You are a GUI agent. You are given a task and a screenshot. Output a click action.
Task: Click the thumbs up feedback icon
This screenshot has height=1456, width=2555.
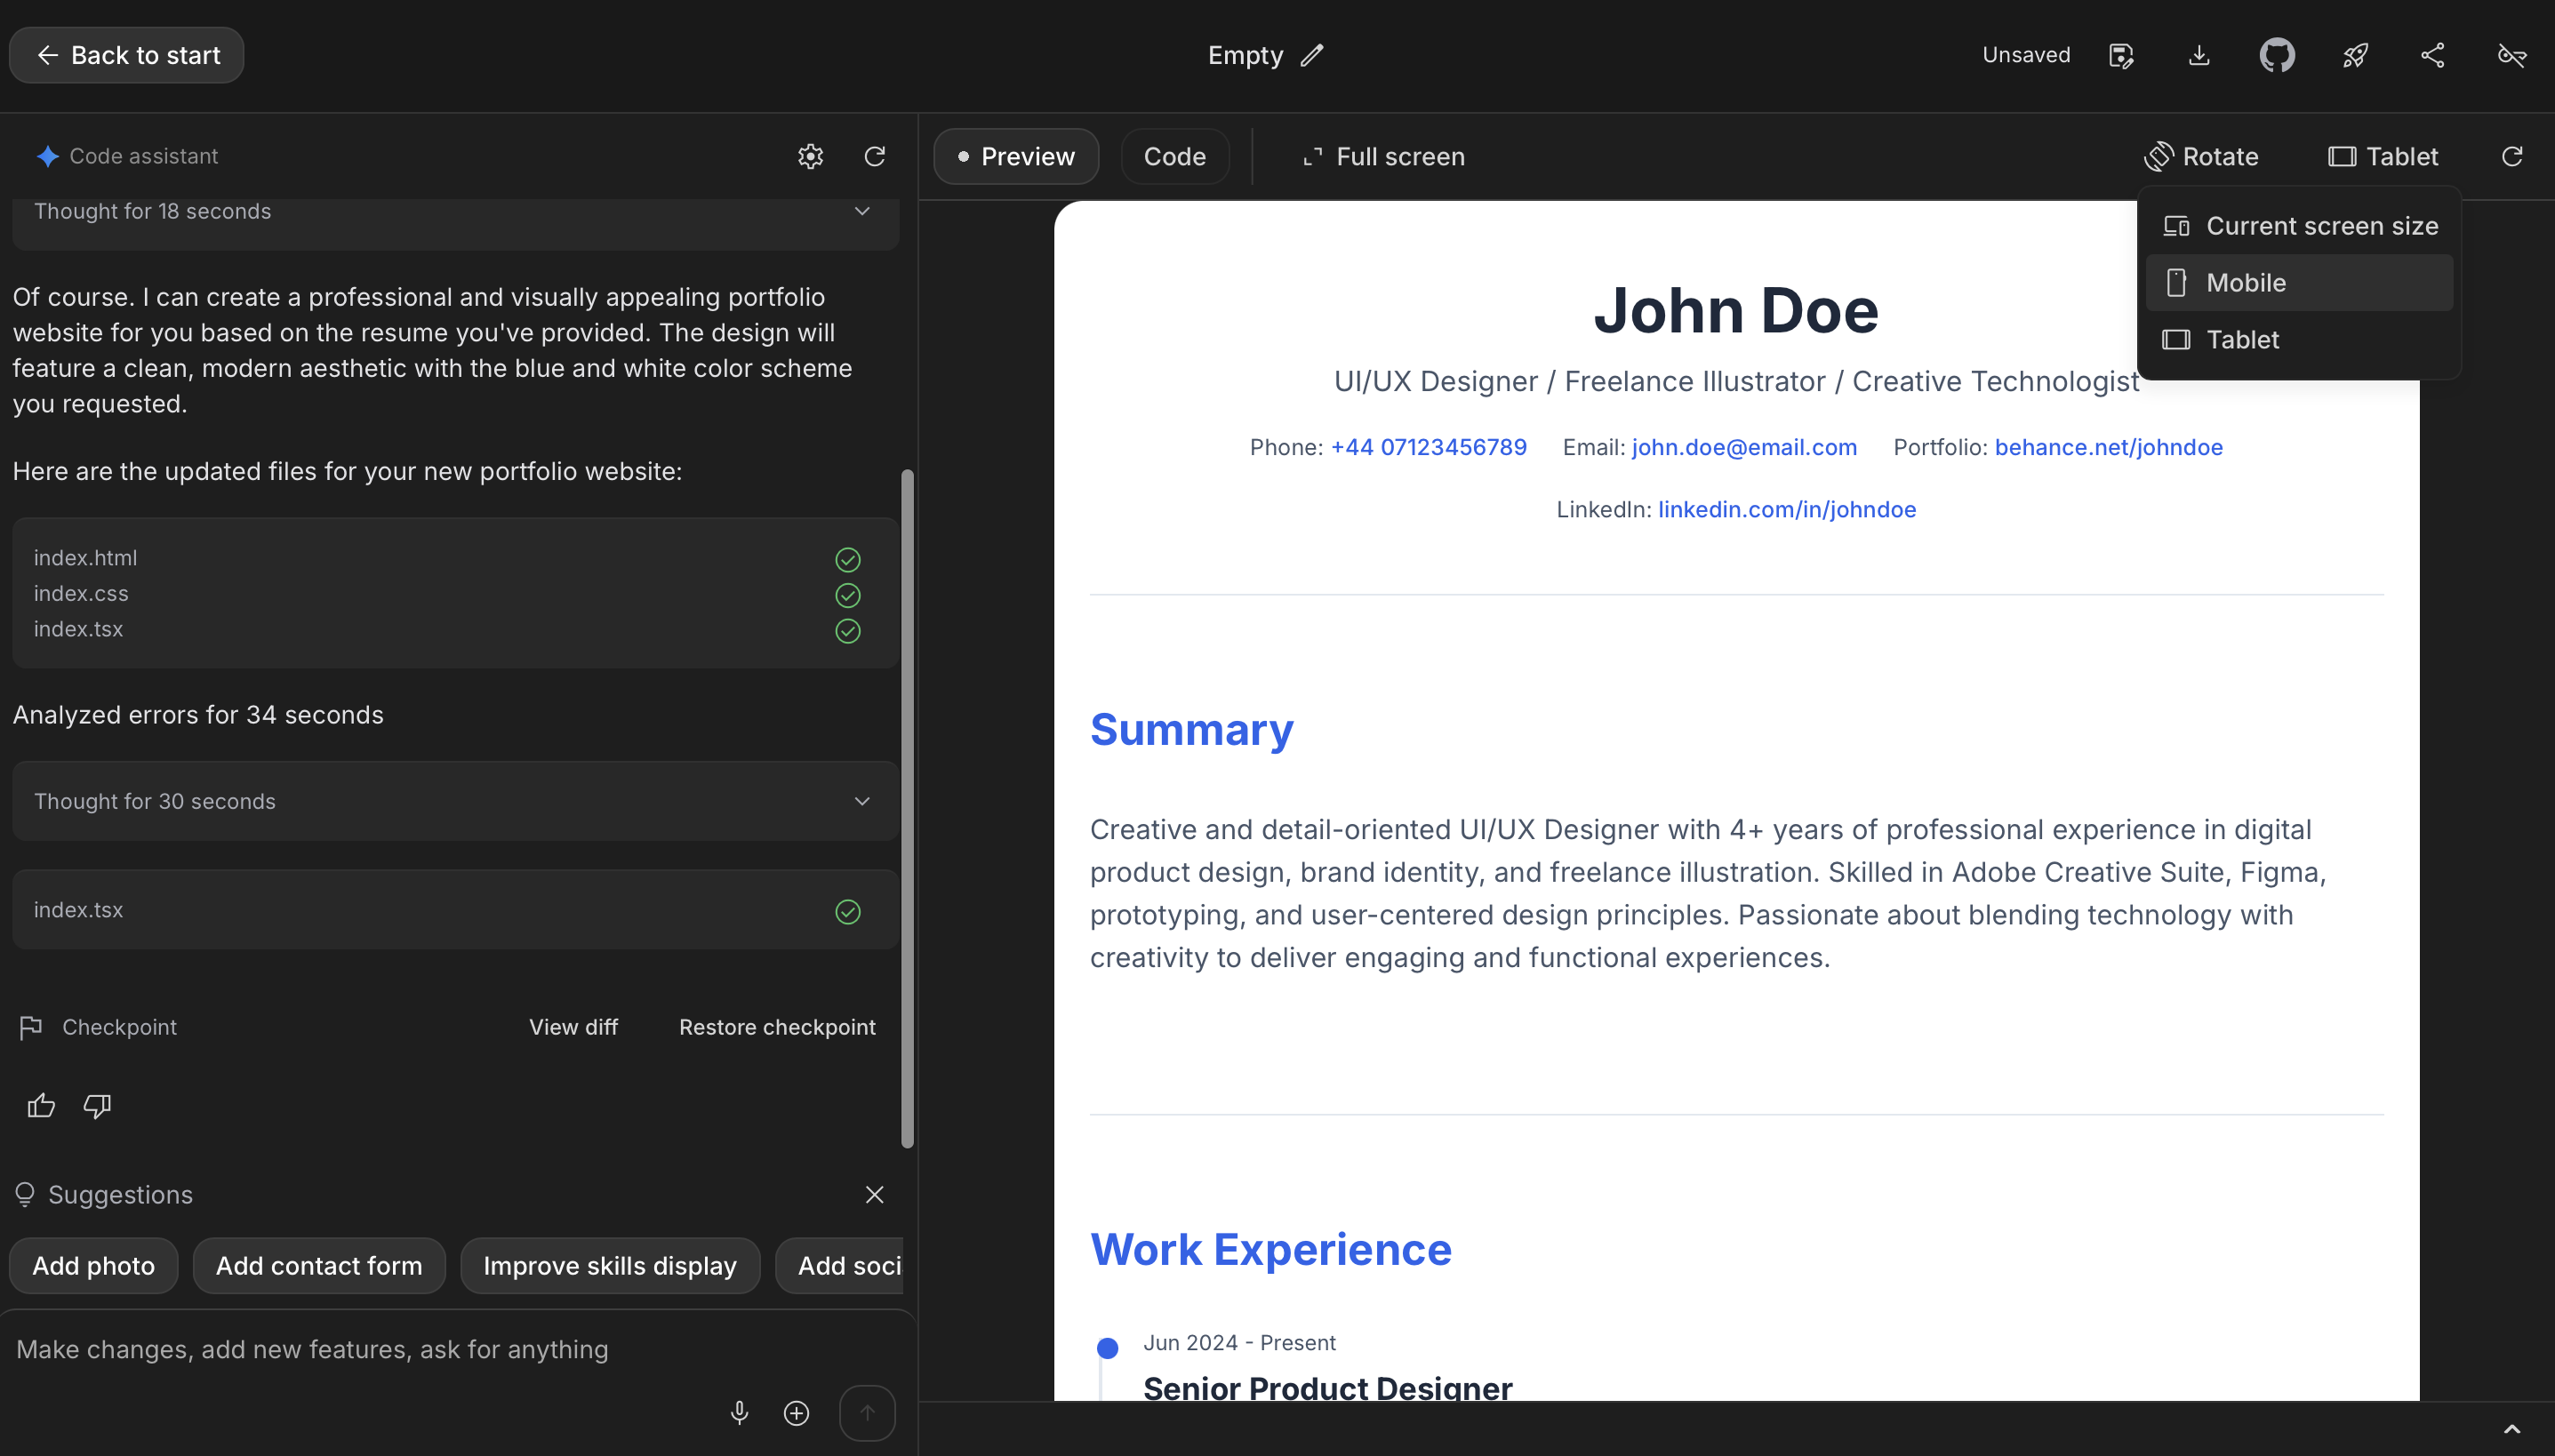(x=41, y=1105)
